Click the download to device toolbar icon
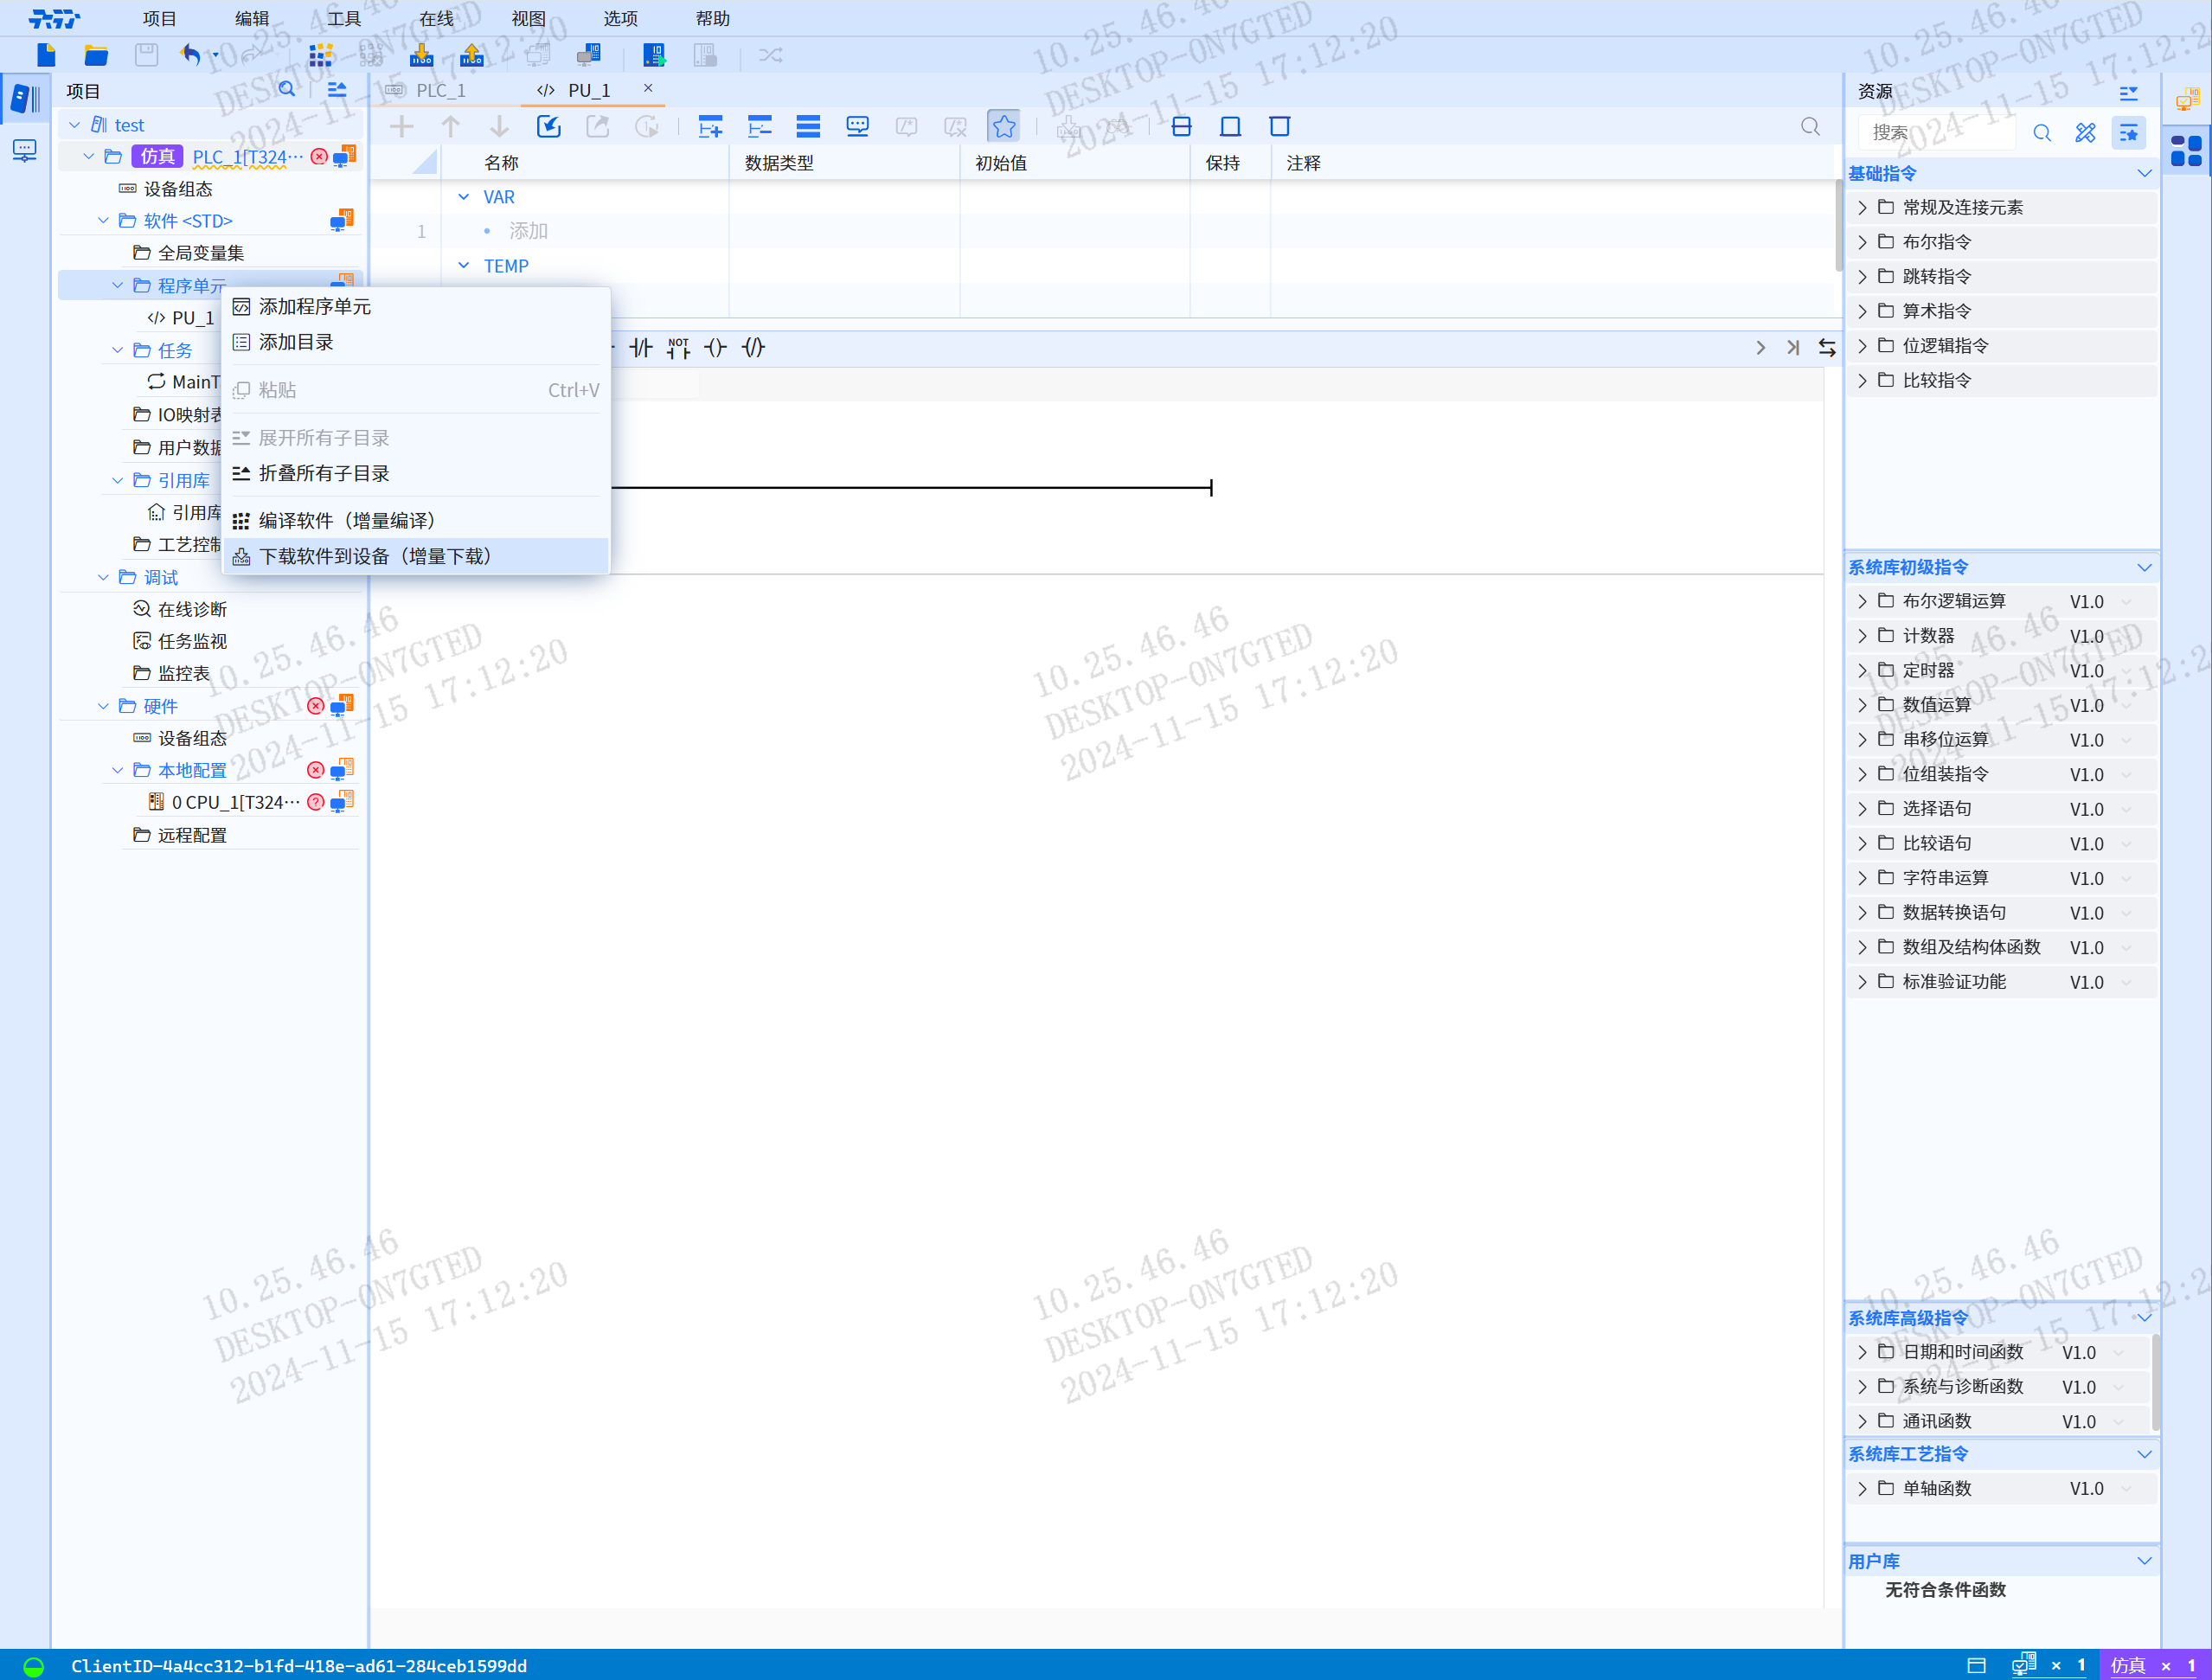 (421, 55)
